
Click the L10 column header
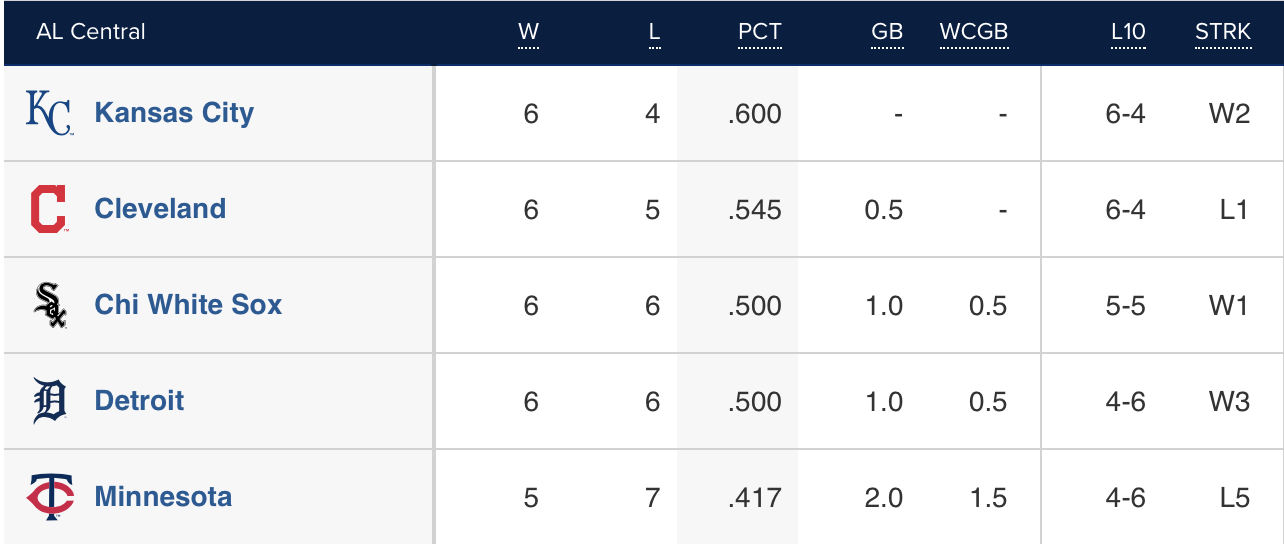pos(1128,32)
